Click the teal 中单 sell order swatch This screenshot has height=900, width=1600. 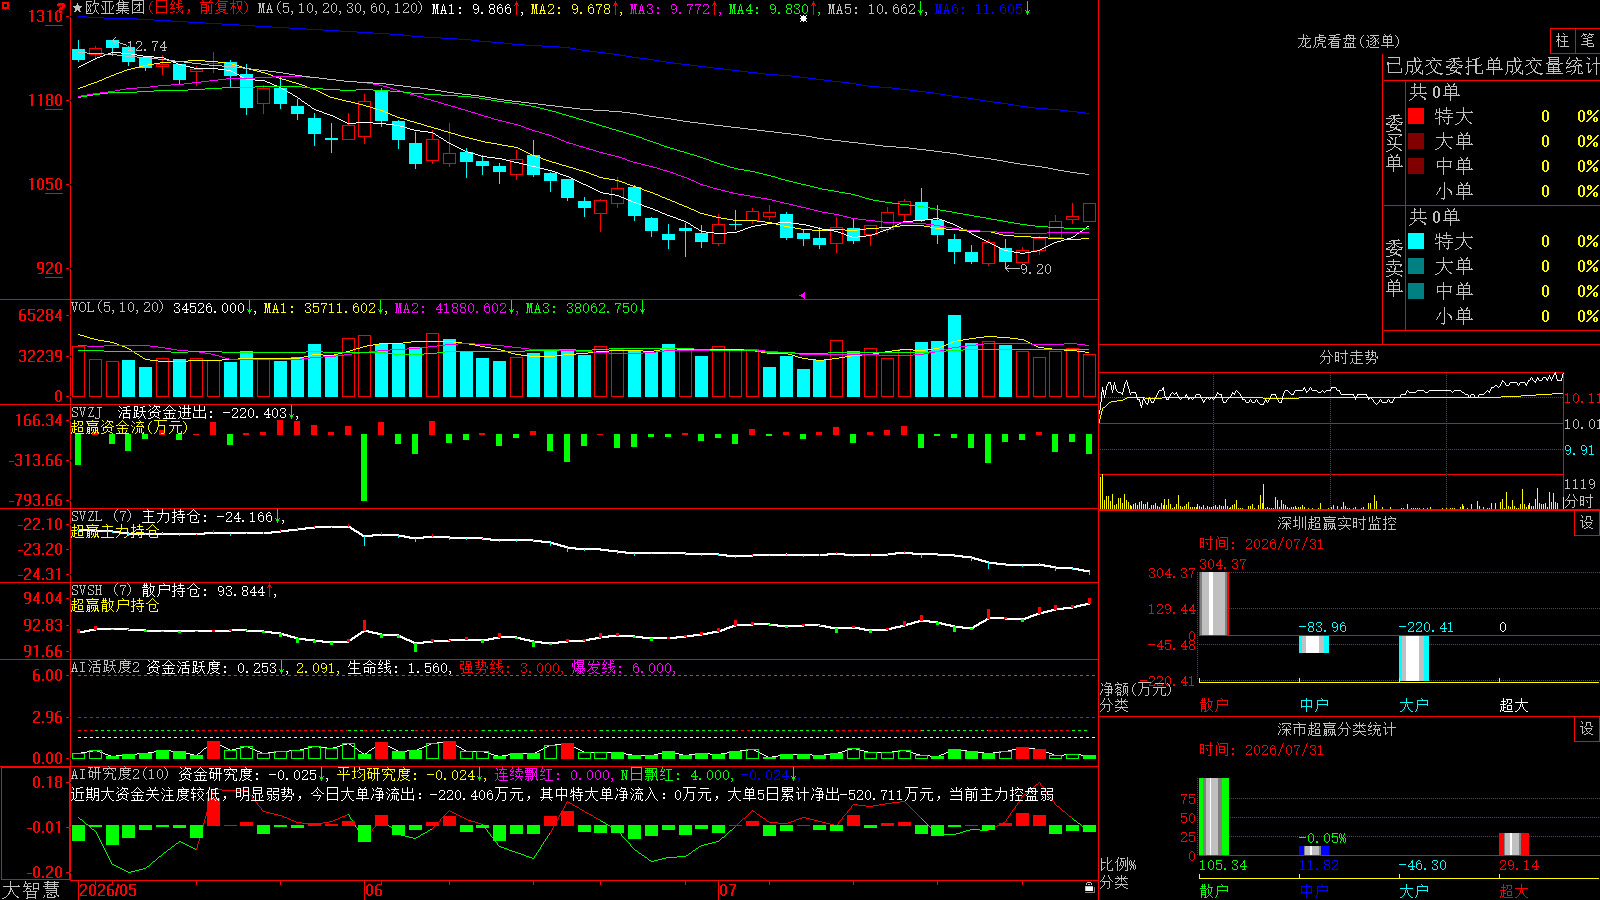1416,291
